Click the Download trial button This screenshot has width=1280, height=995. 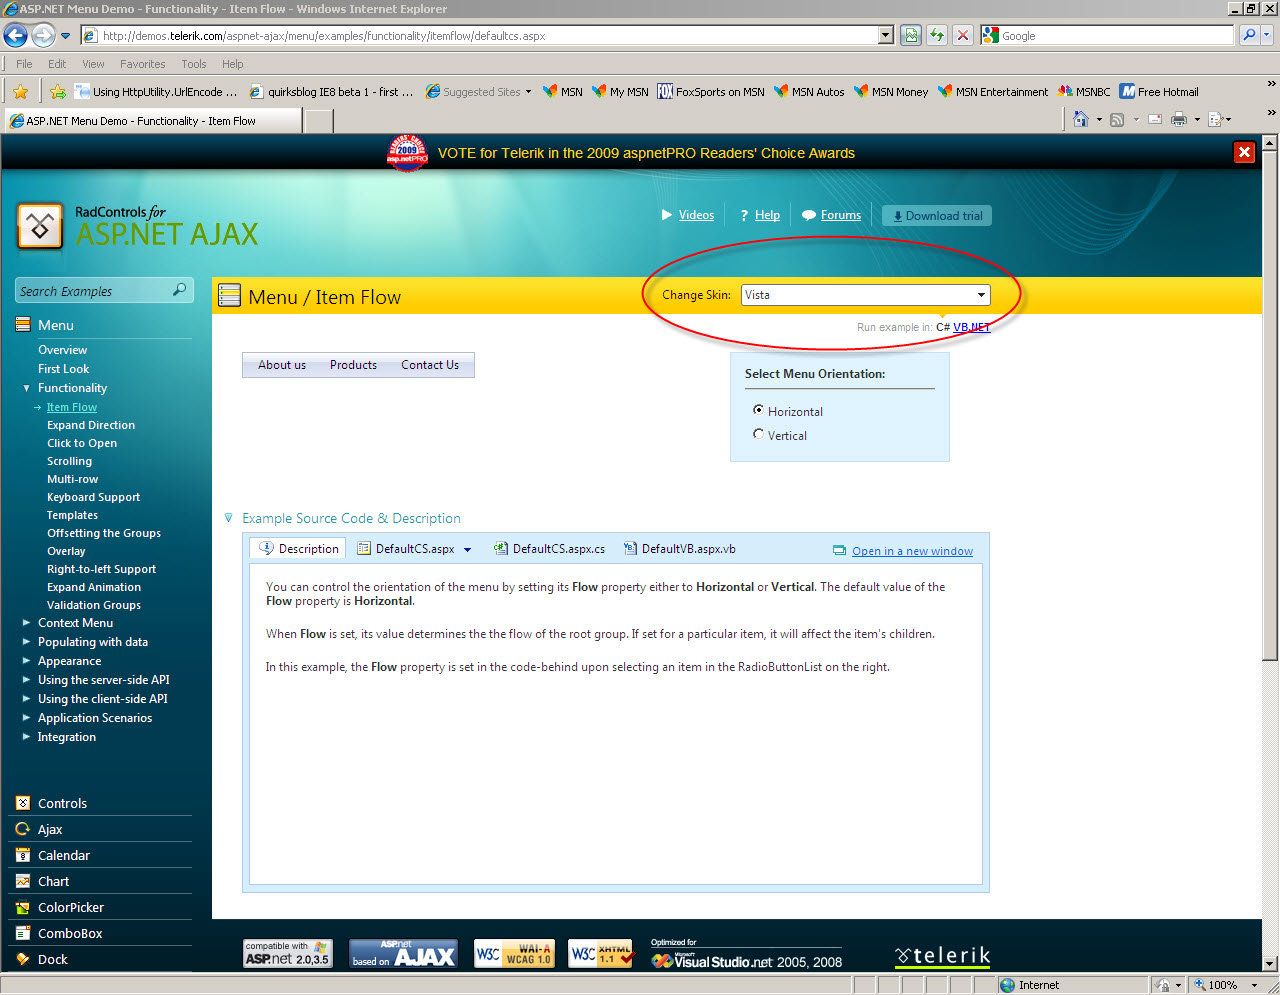[937, 216]
